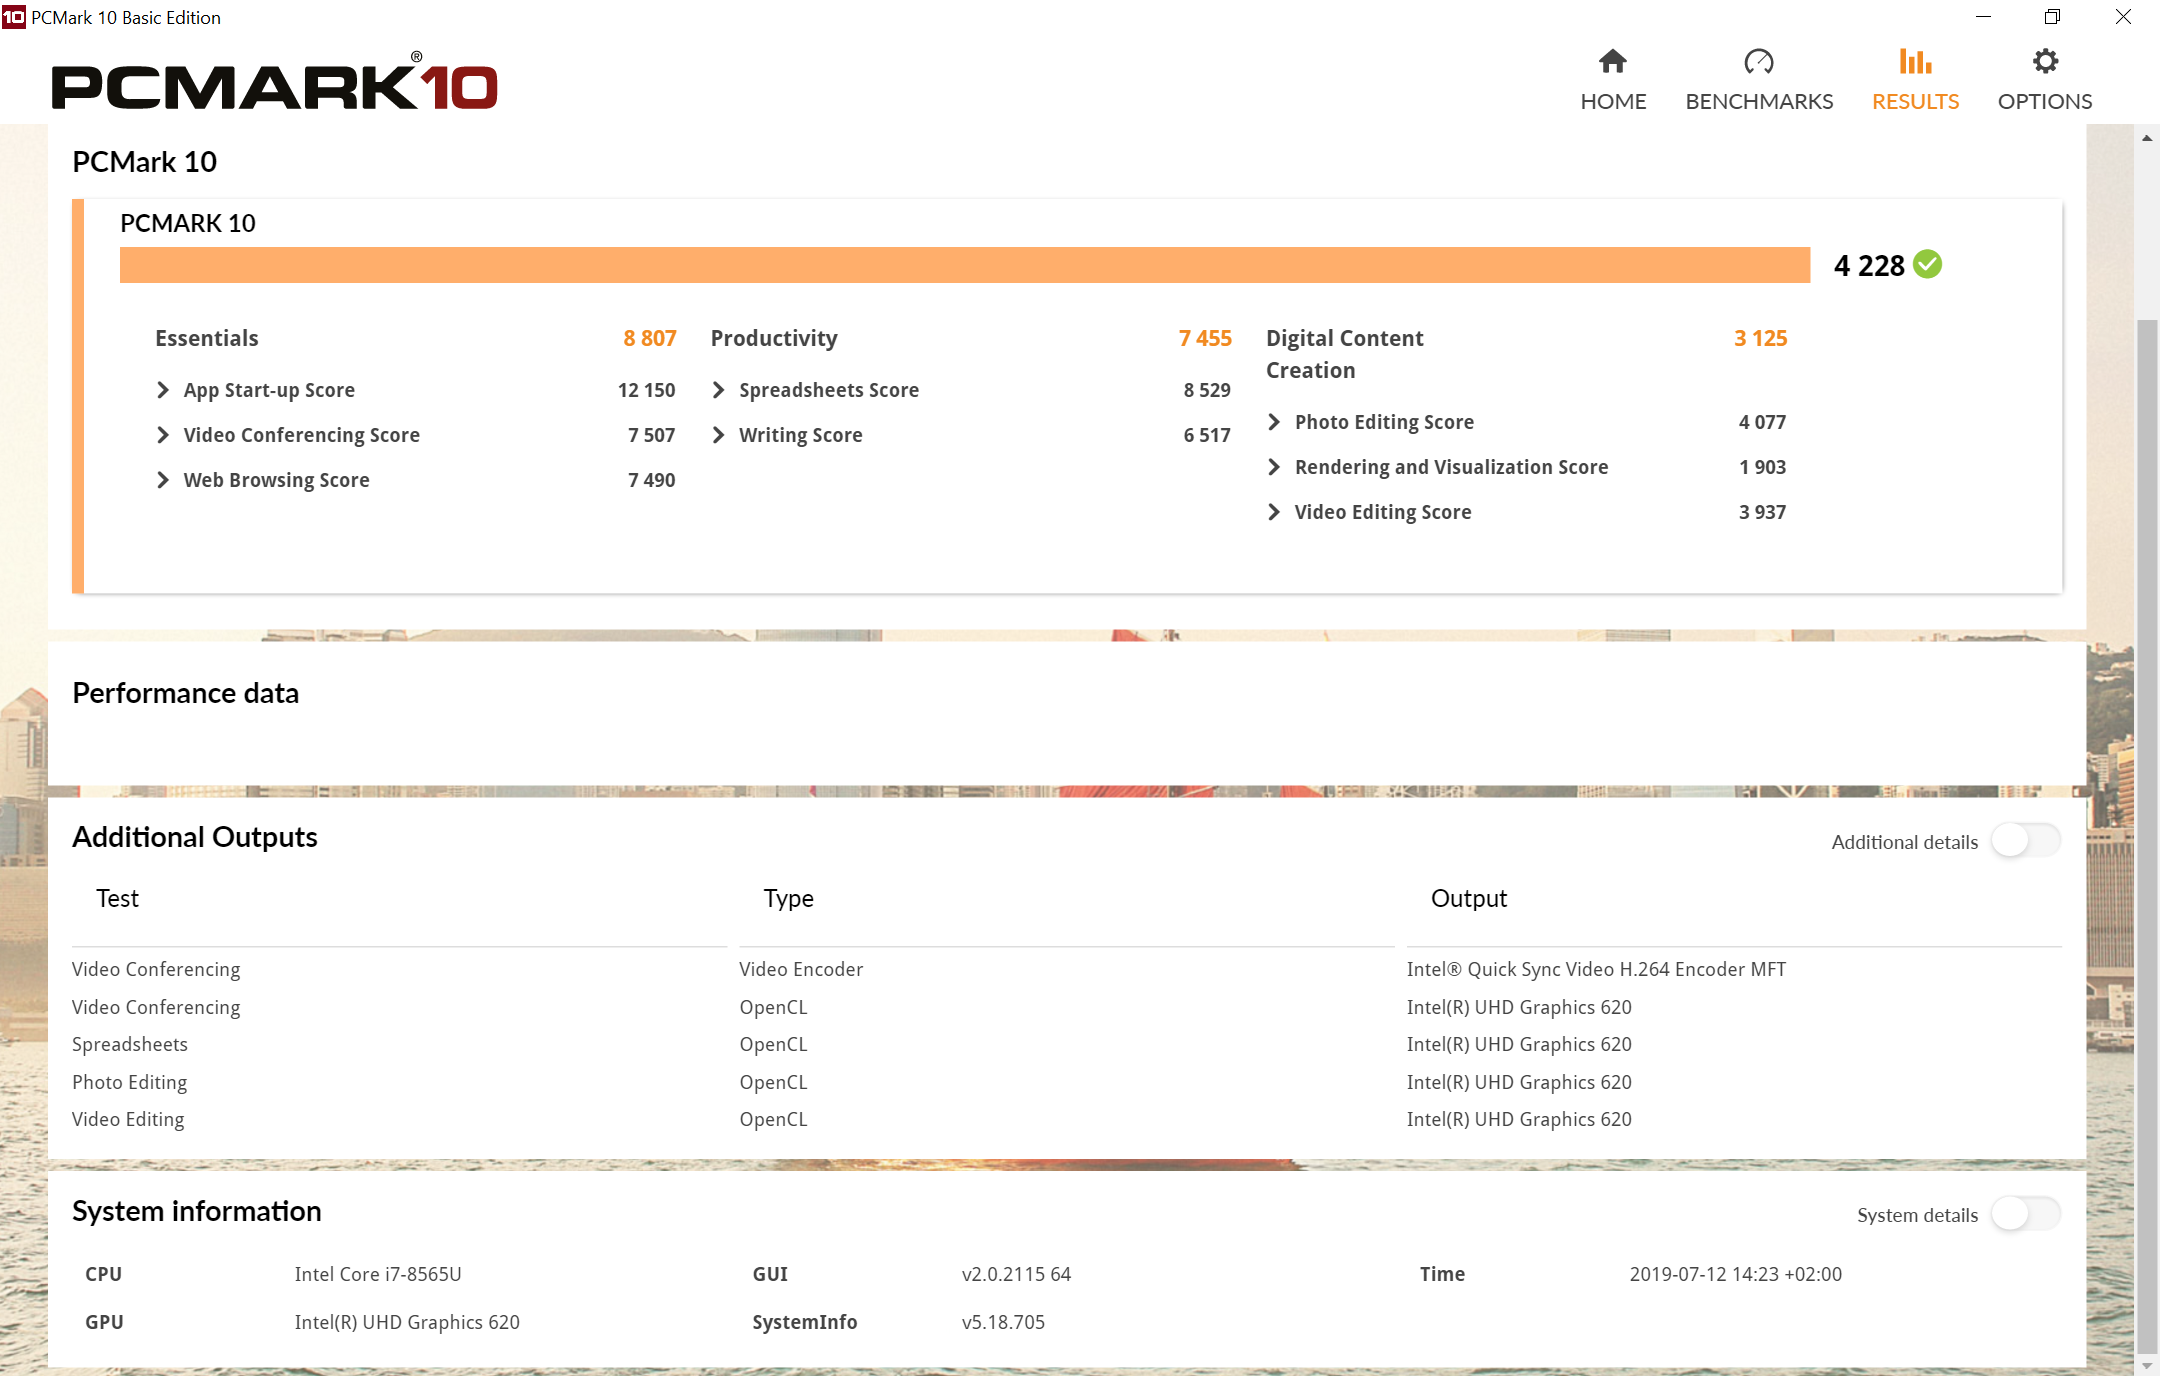Click the Spreadsheets value 8 529
The image size is (2160, 1376).
(1207, 390)
